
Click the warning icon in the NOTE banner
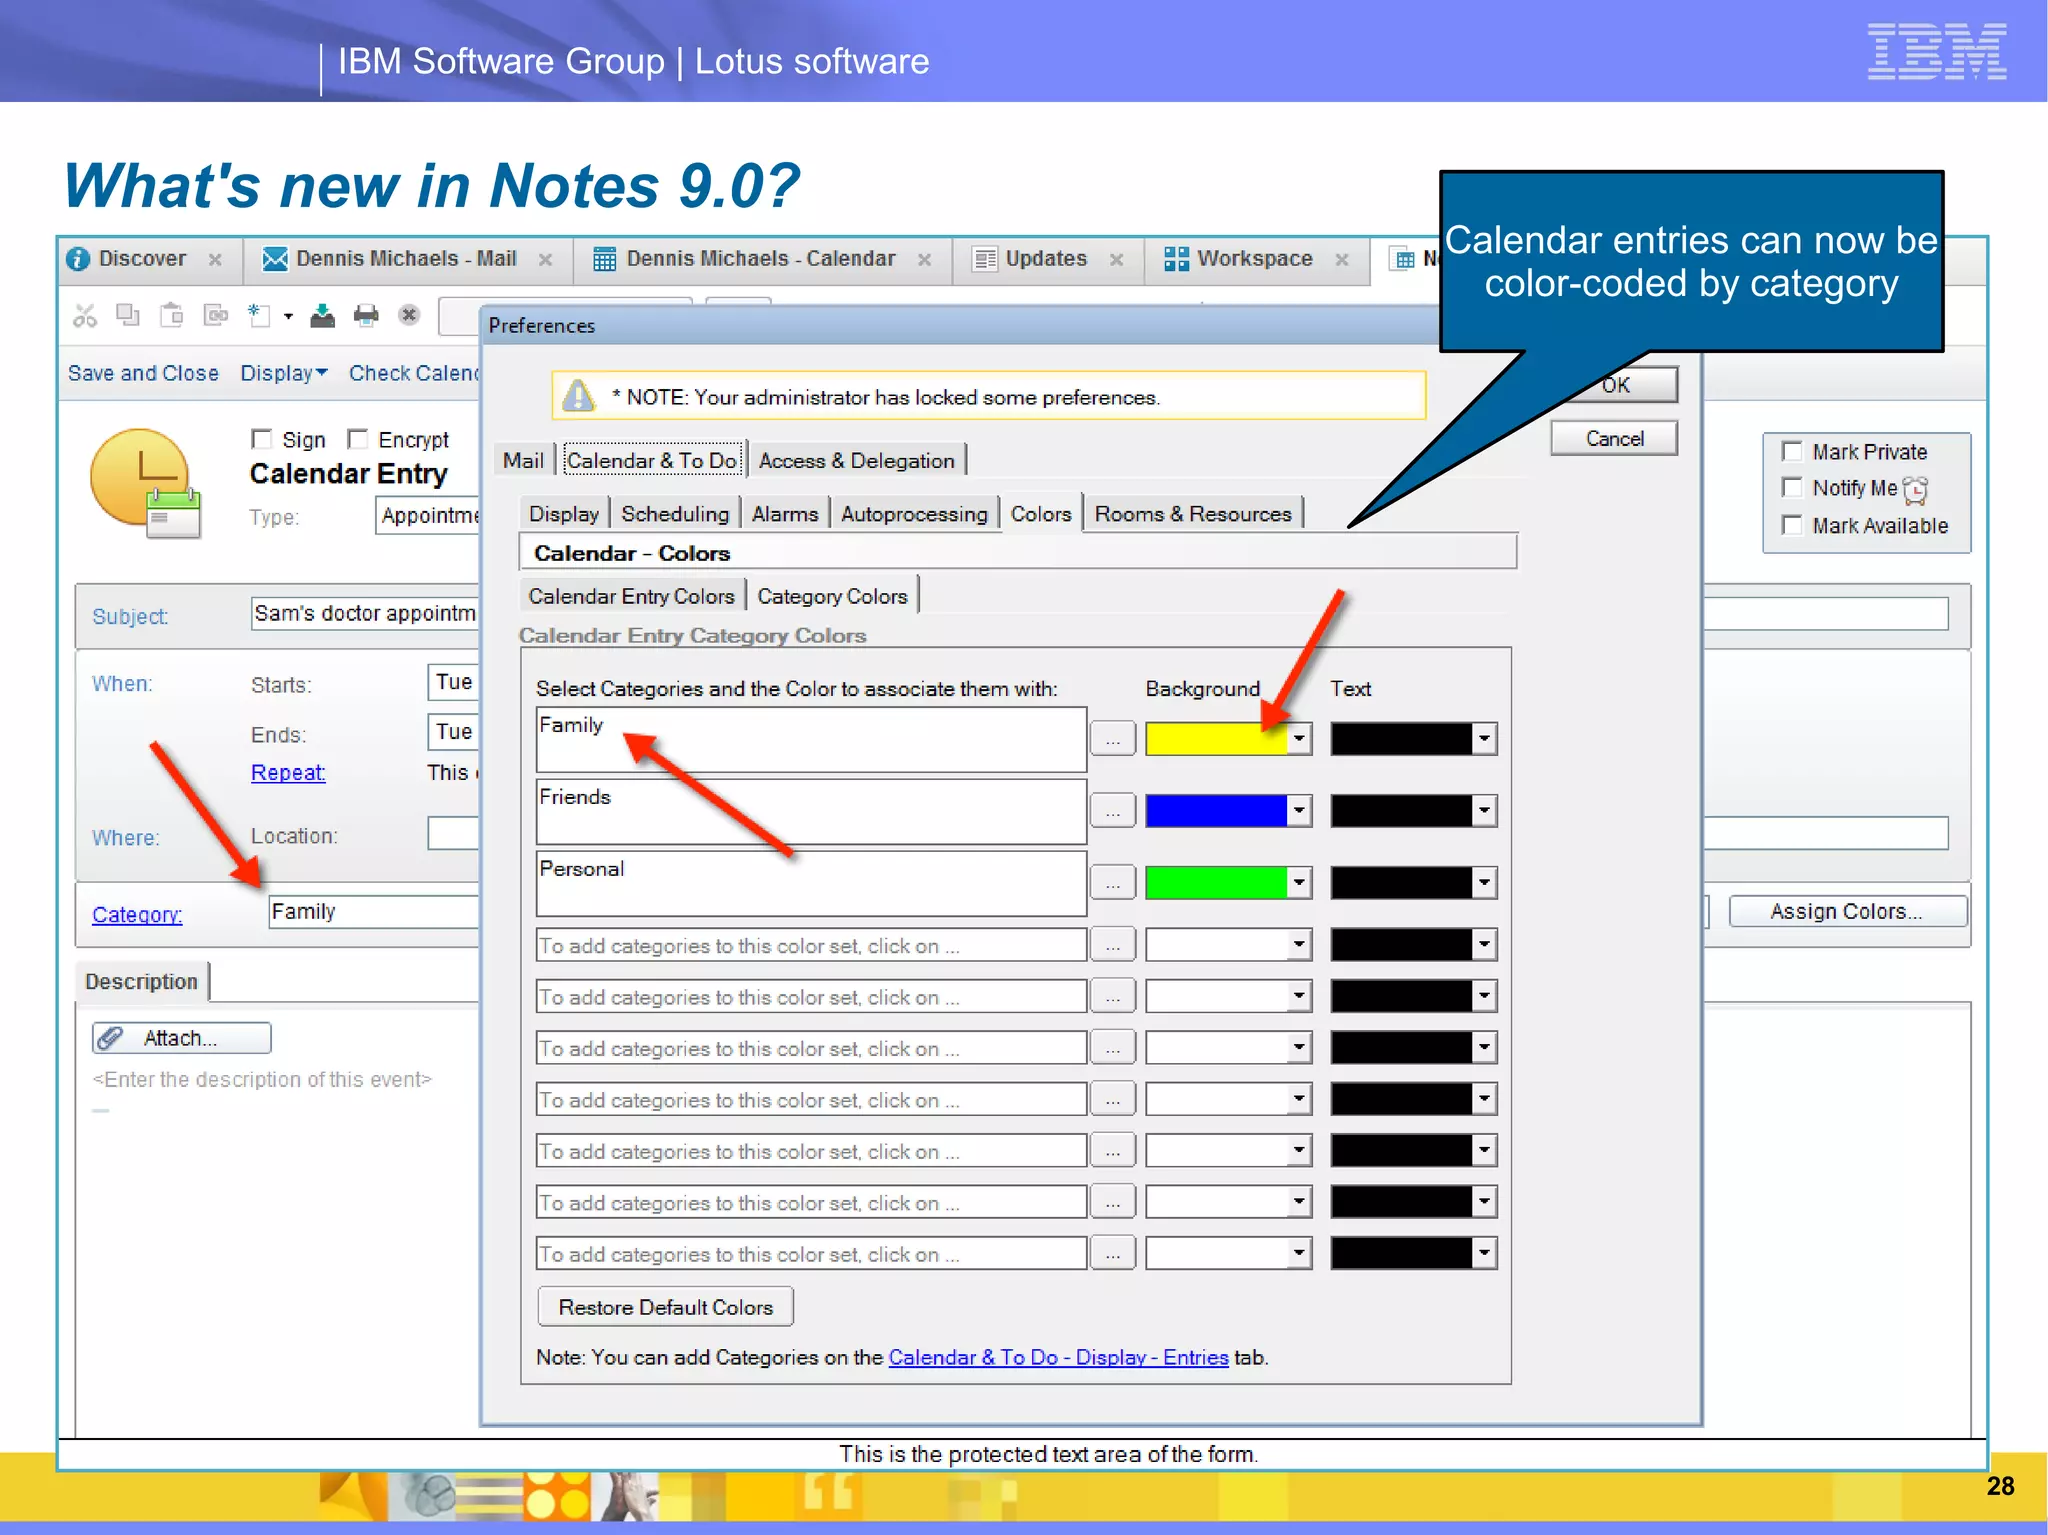[578, 396]
